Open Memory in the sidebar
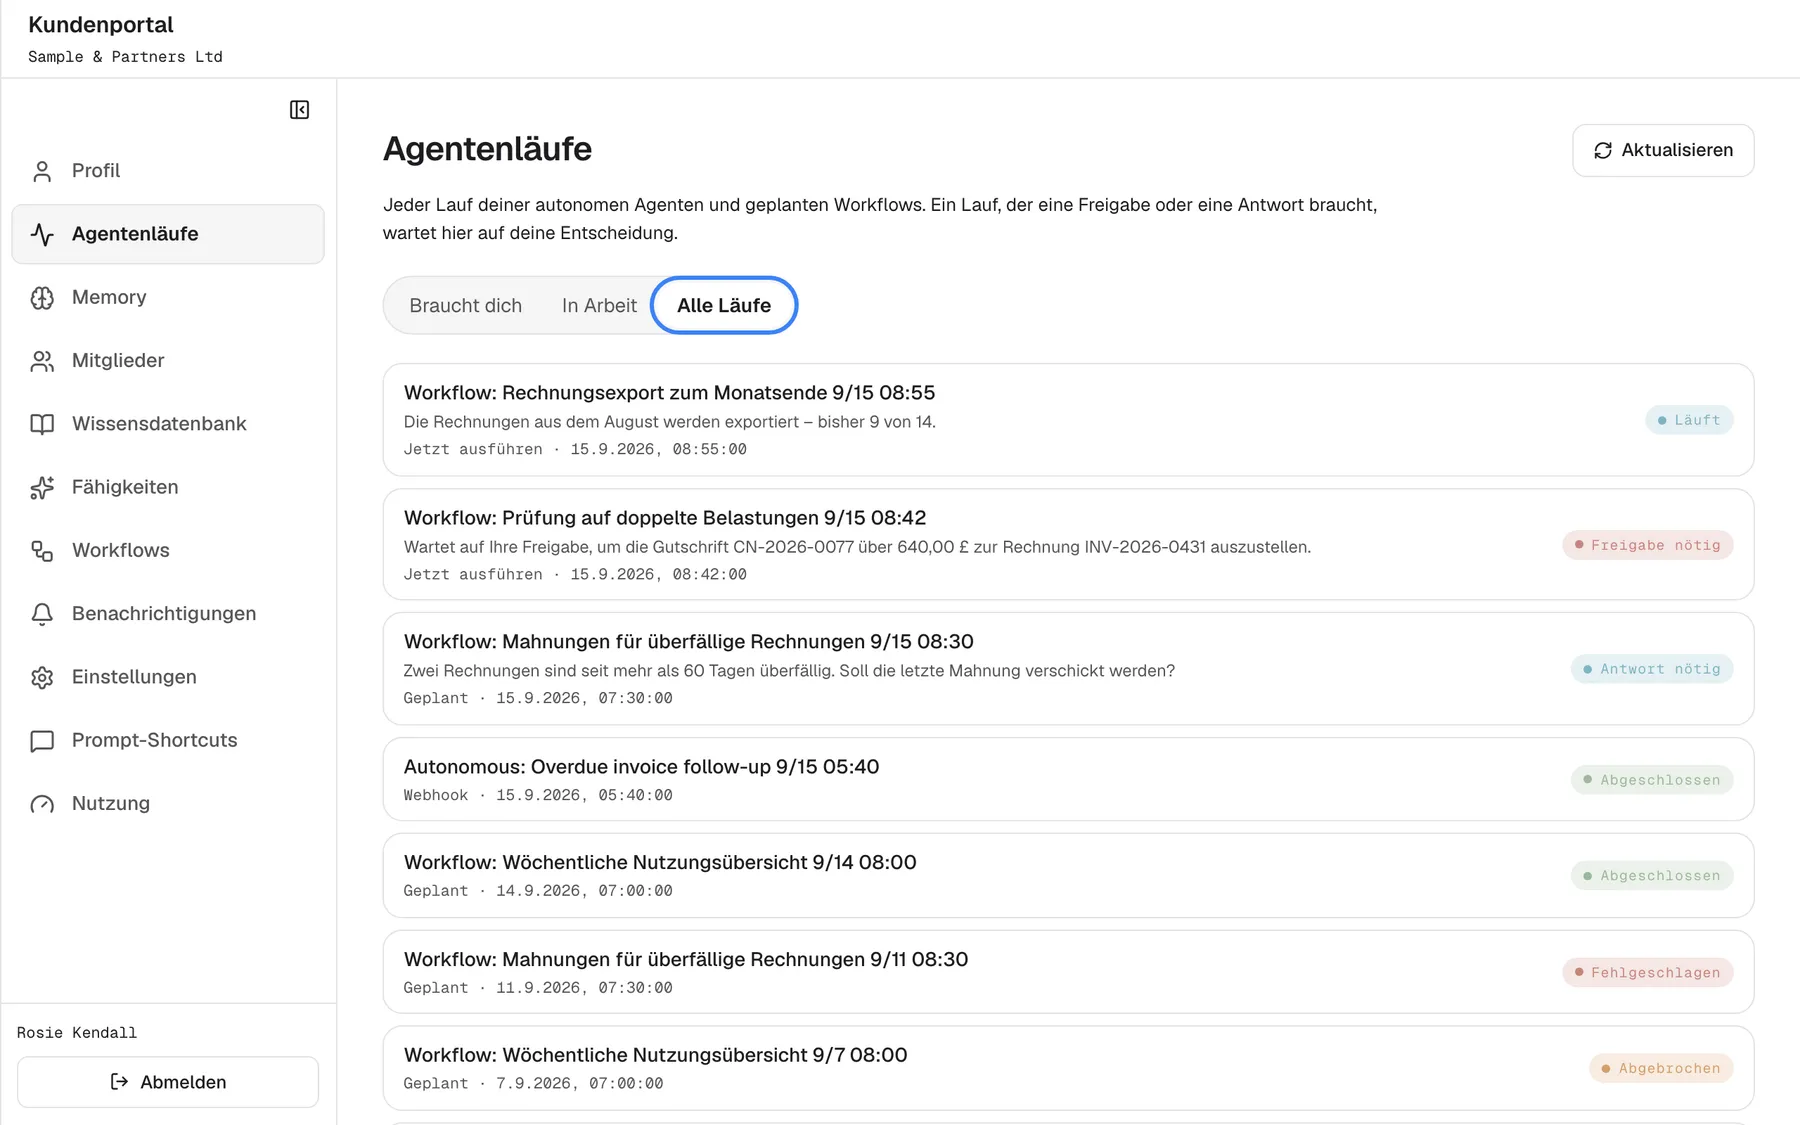1800x1125 pixels. 168,297
